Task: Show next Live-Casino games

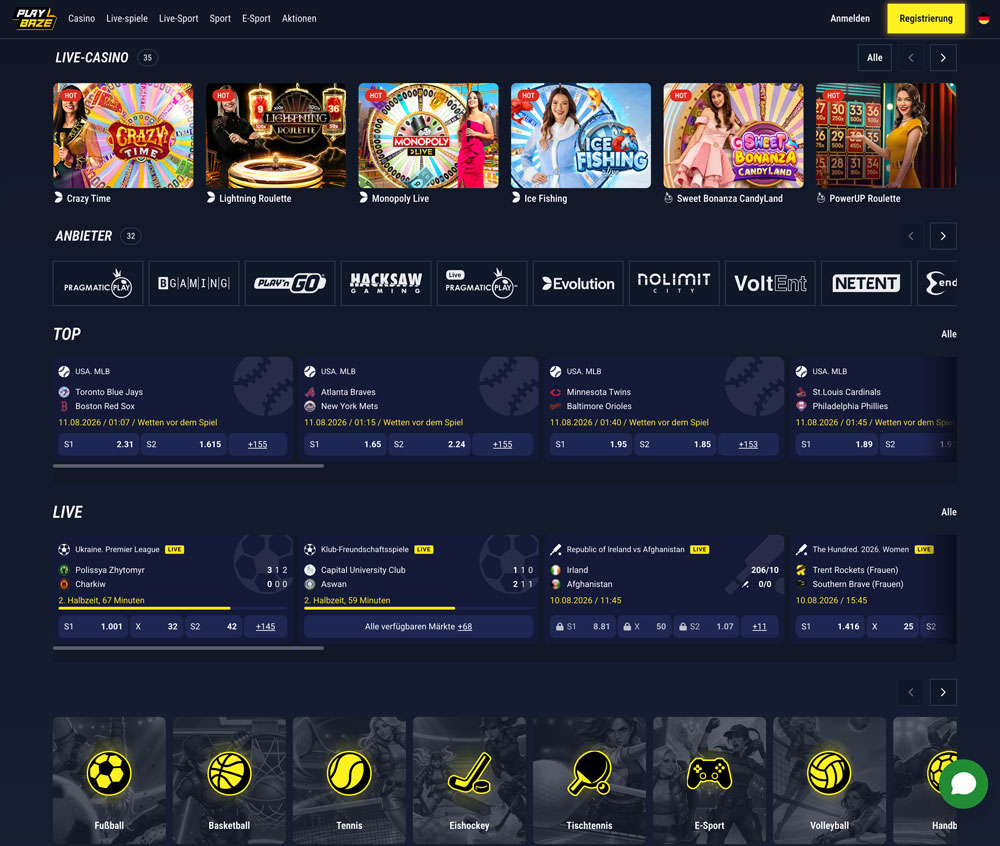Action: click(x=943, y=58)
